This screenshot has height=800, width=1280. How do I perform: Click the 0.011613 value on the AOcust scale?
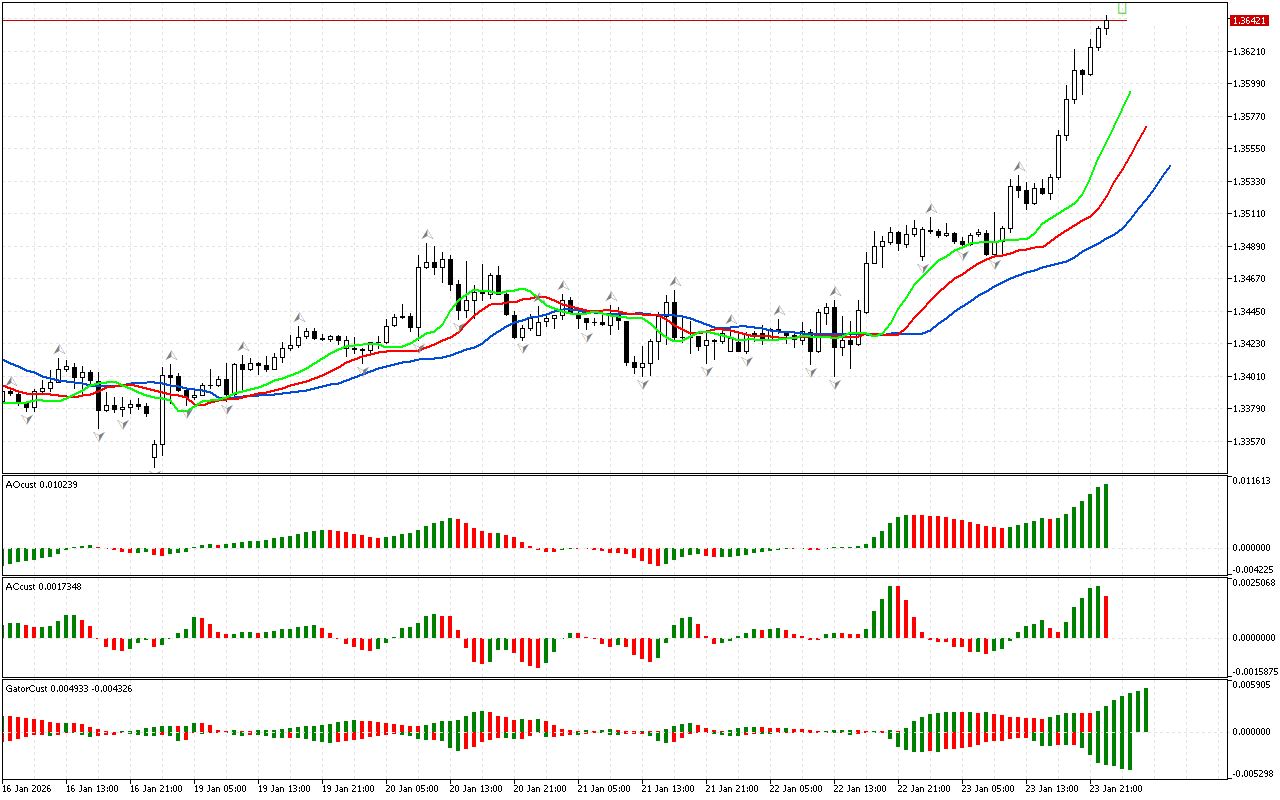coord(1253,481)
